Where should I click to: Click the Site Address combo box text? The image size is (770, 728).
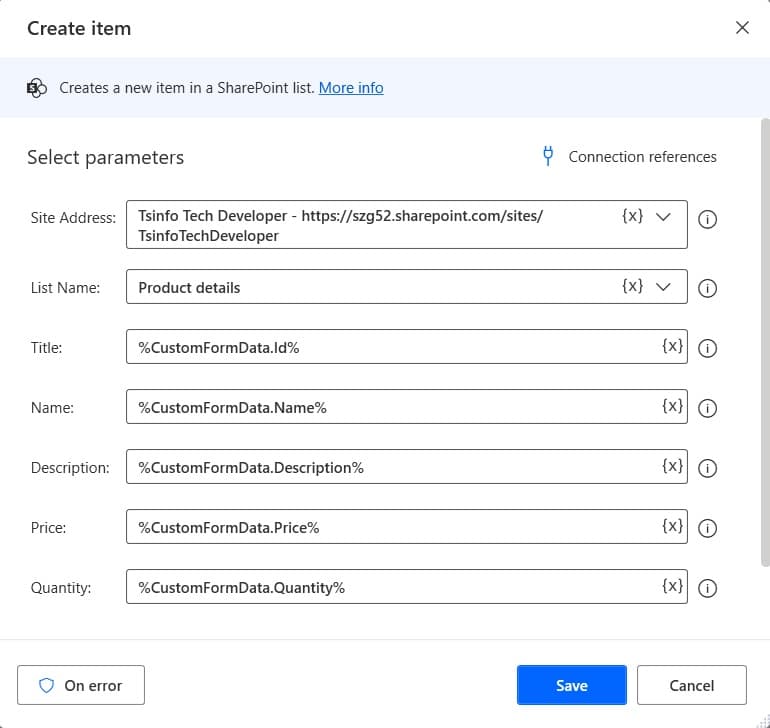[340, 225]
